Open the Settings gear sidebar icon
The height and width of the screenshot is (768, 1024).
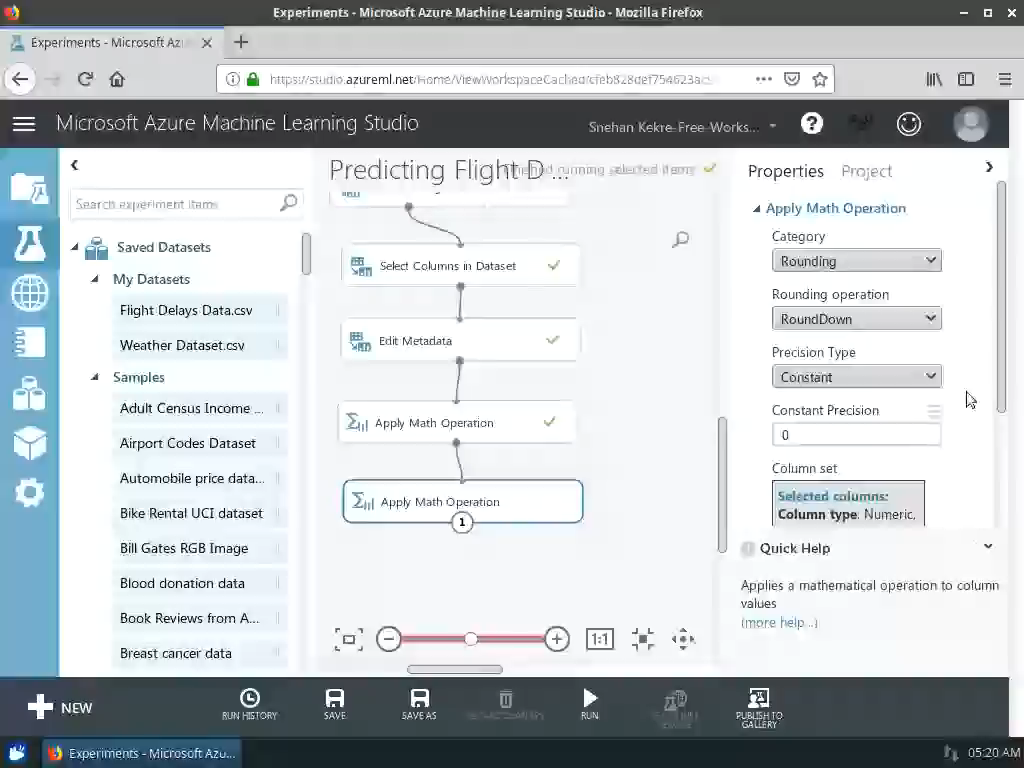coord(29,492)
